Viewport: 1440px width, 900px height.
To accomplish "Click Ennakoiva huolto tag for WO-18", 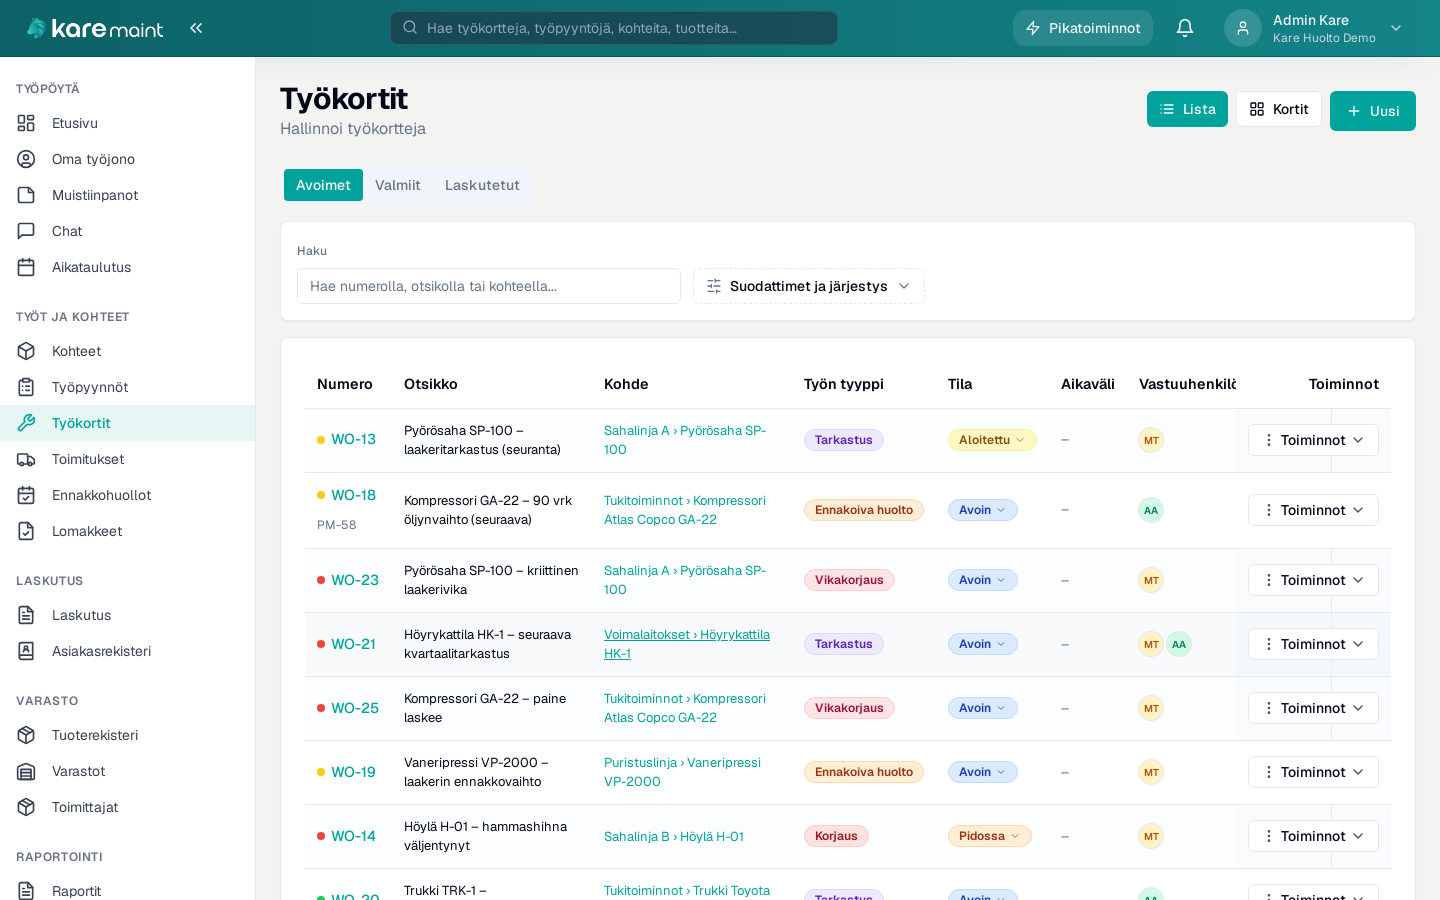I will pos(864,510).
